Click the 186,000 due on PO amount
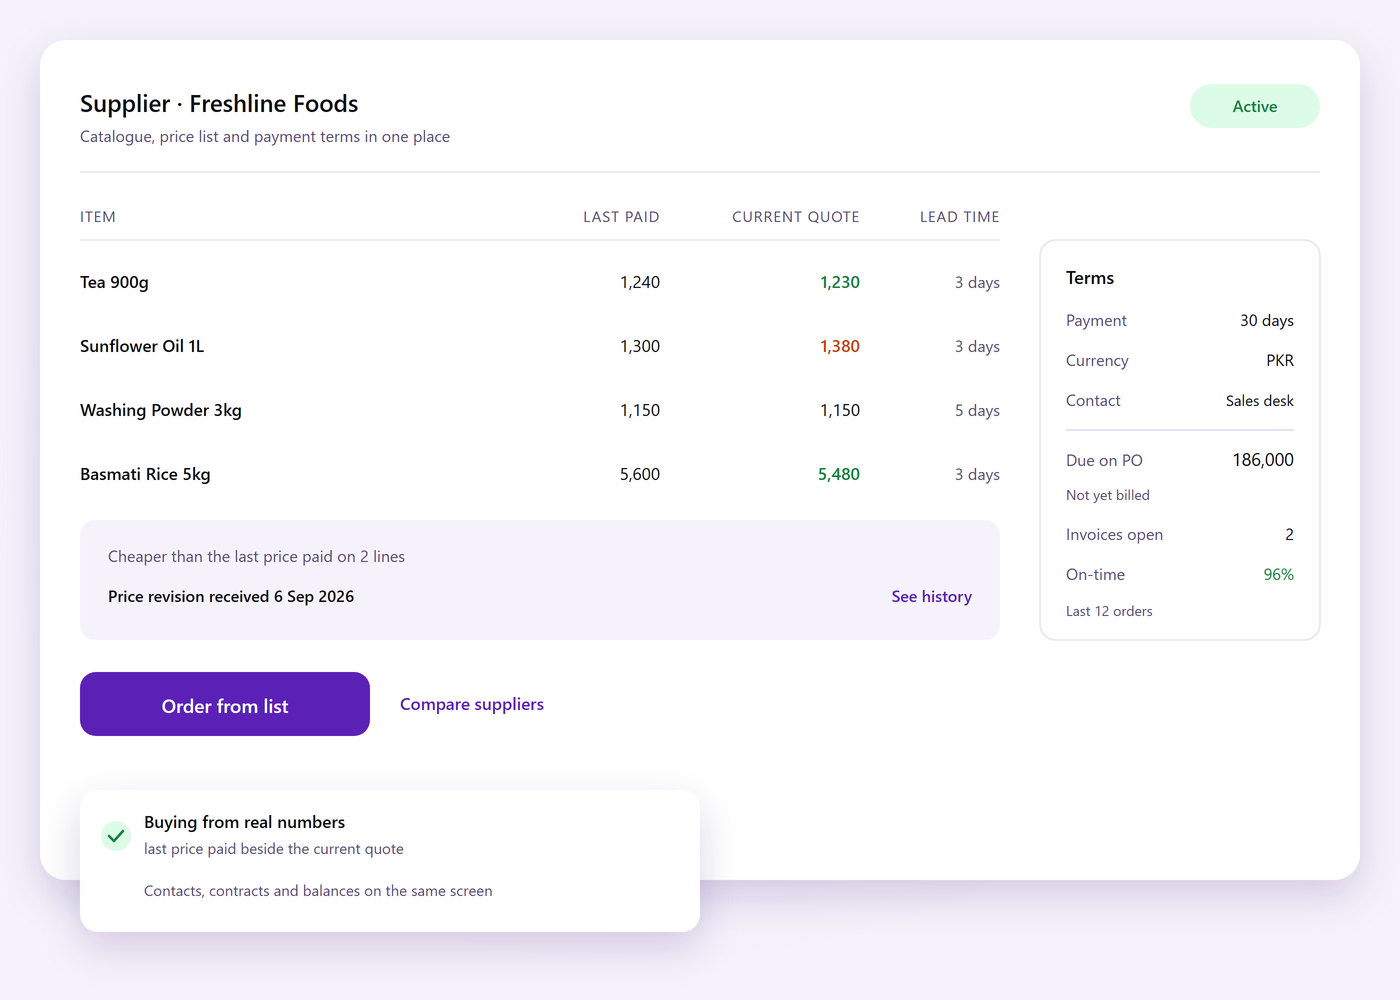This screenshot has height=1000, width=1400. pos(1263,460)
